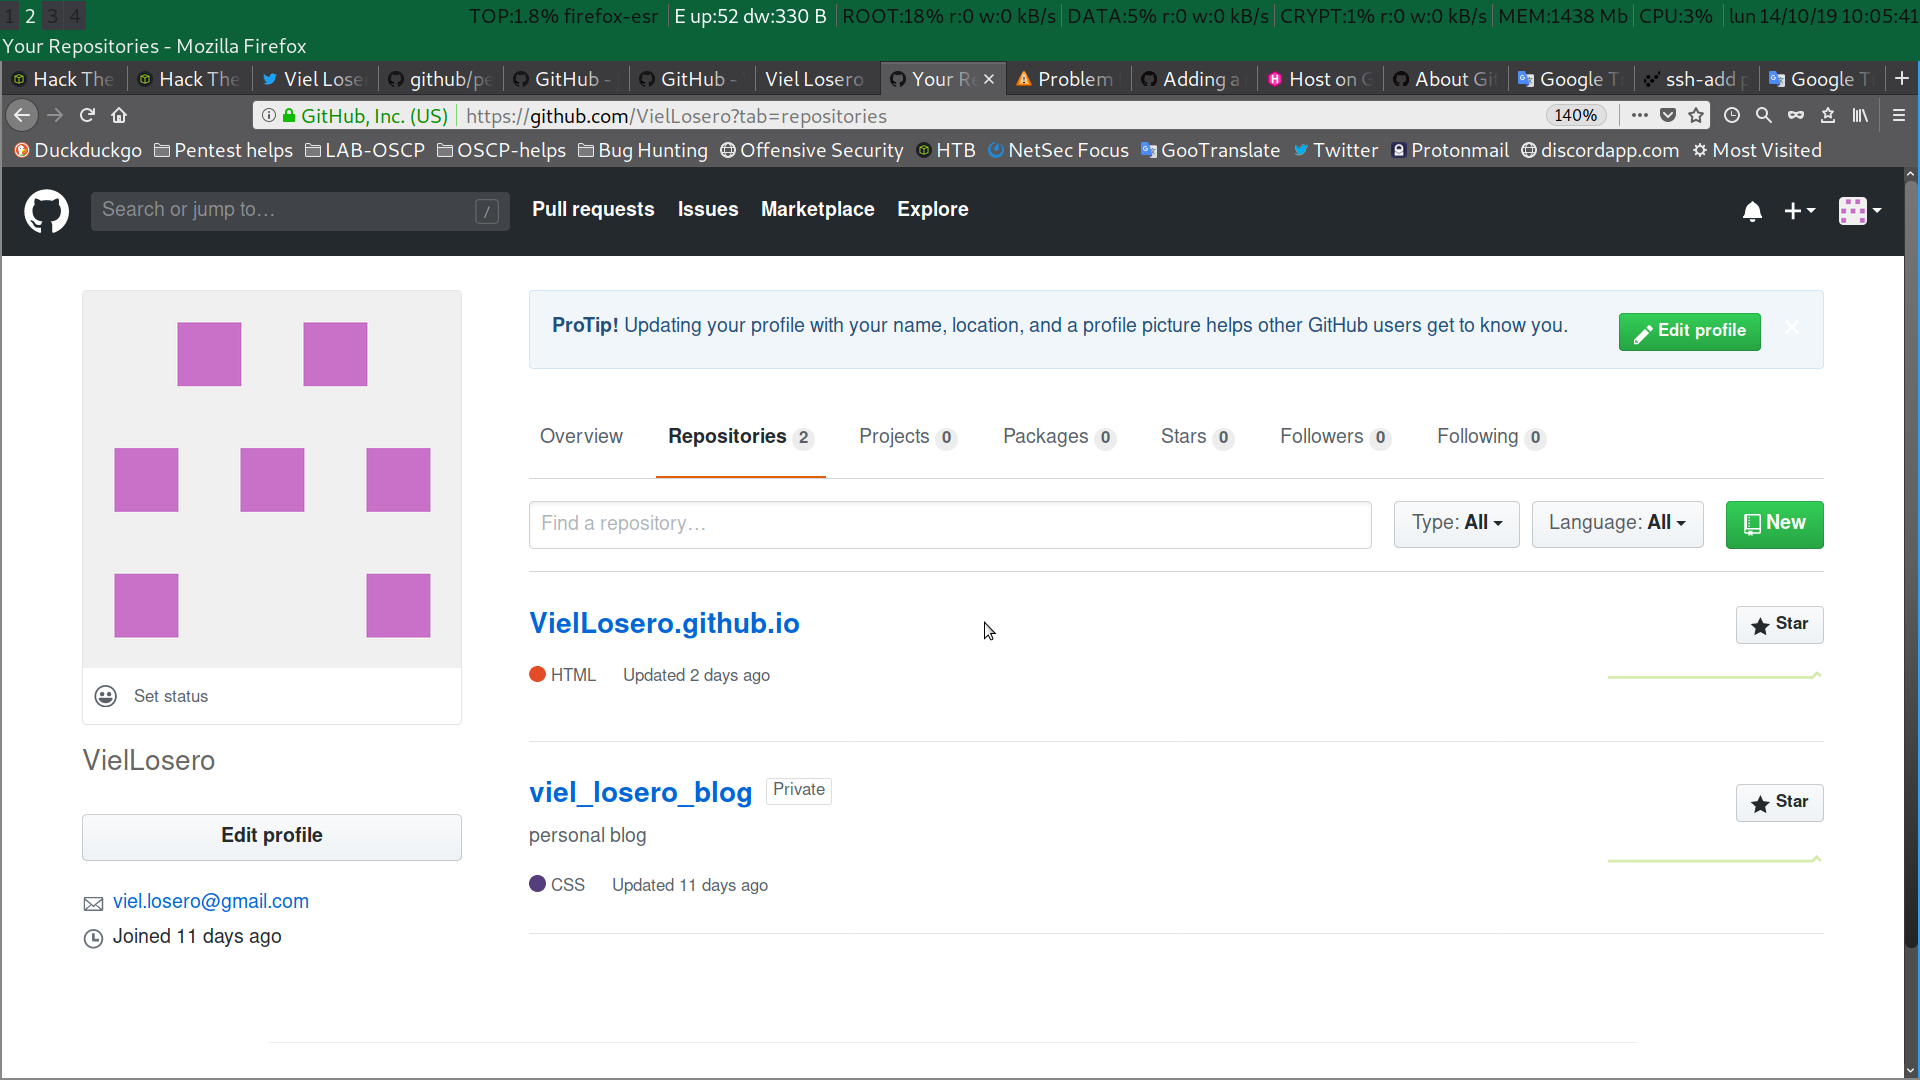This screenshot has height=1080, width=1920.
Task: Open bookmarks menu star-tray icon
Action: (x=1828, y=116)
